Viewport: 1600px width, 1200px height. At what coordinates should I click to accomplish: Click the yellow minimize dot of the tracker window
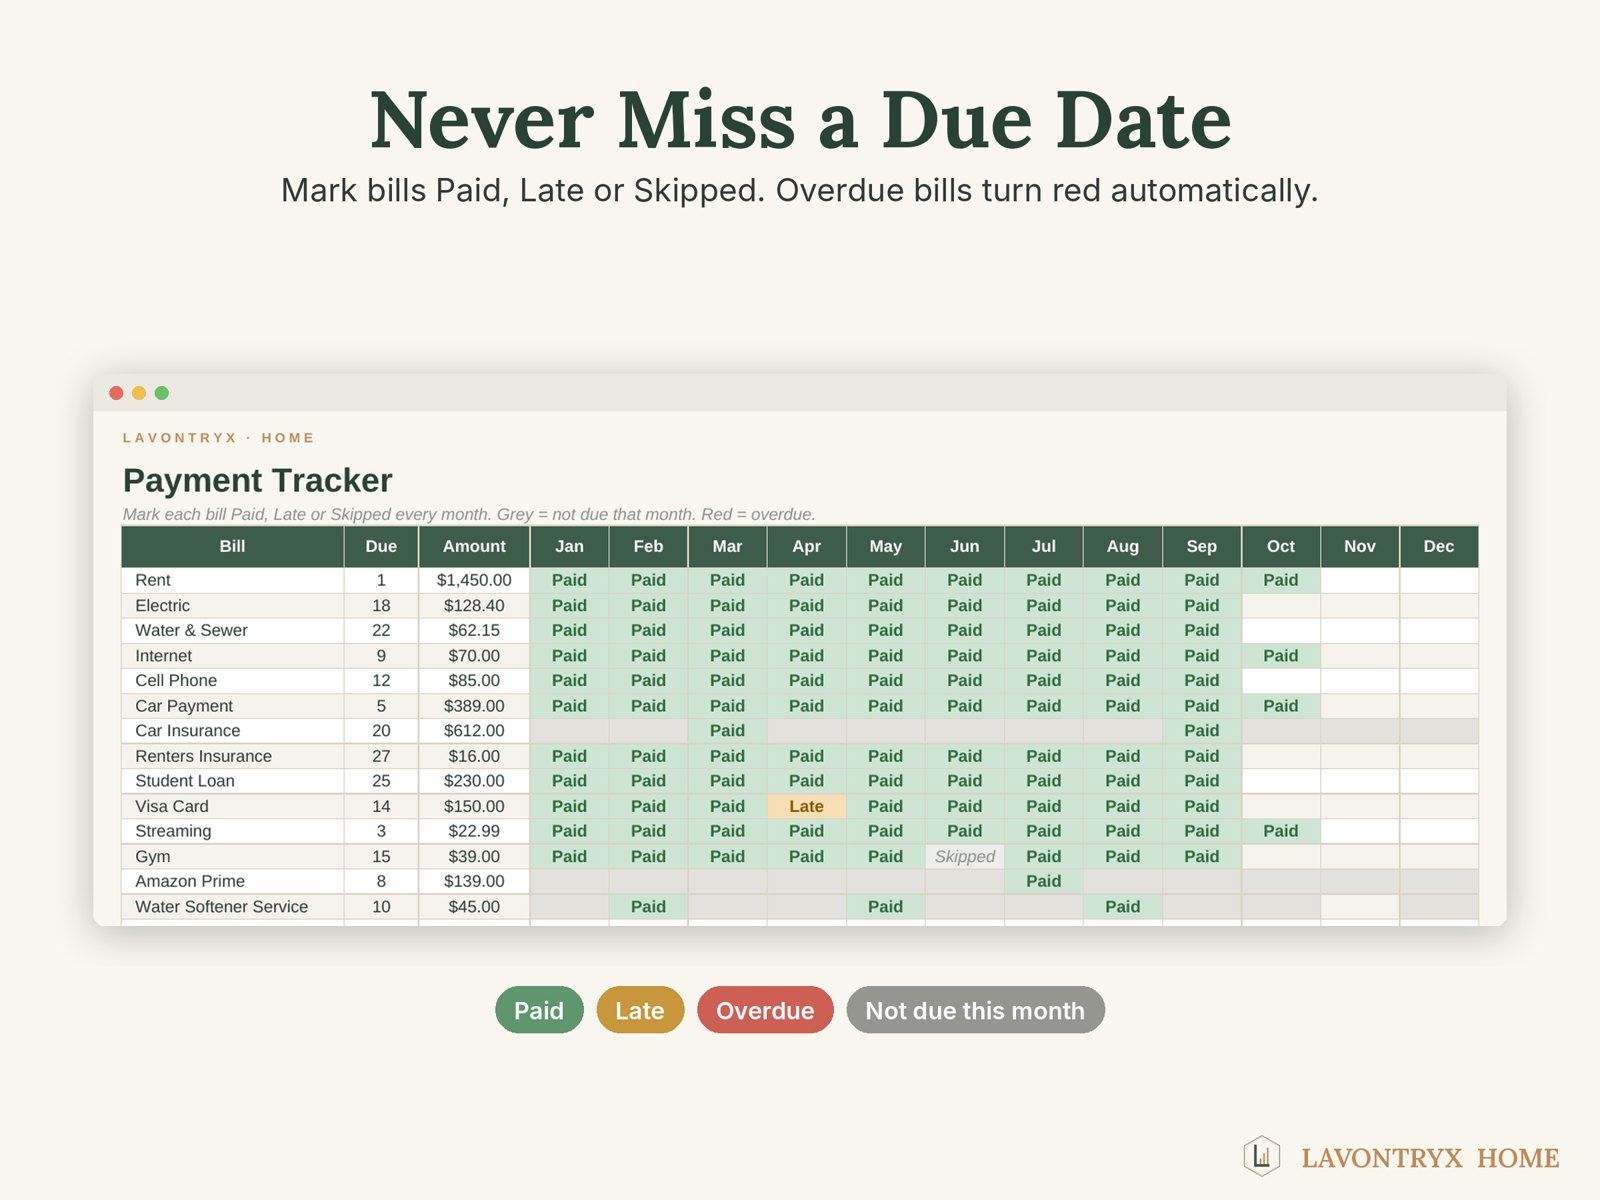tap(139, 393)
